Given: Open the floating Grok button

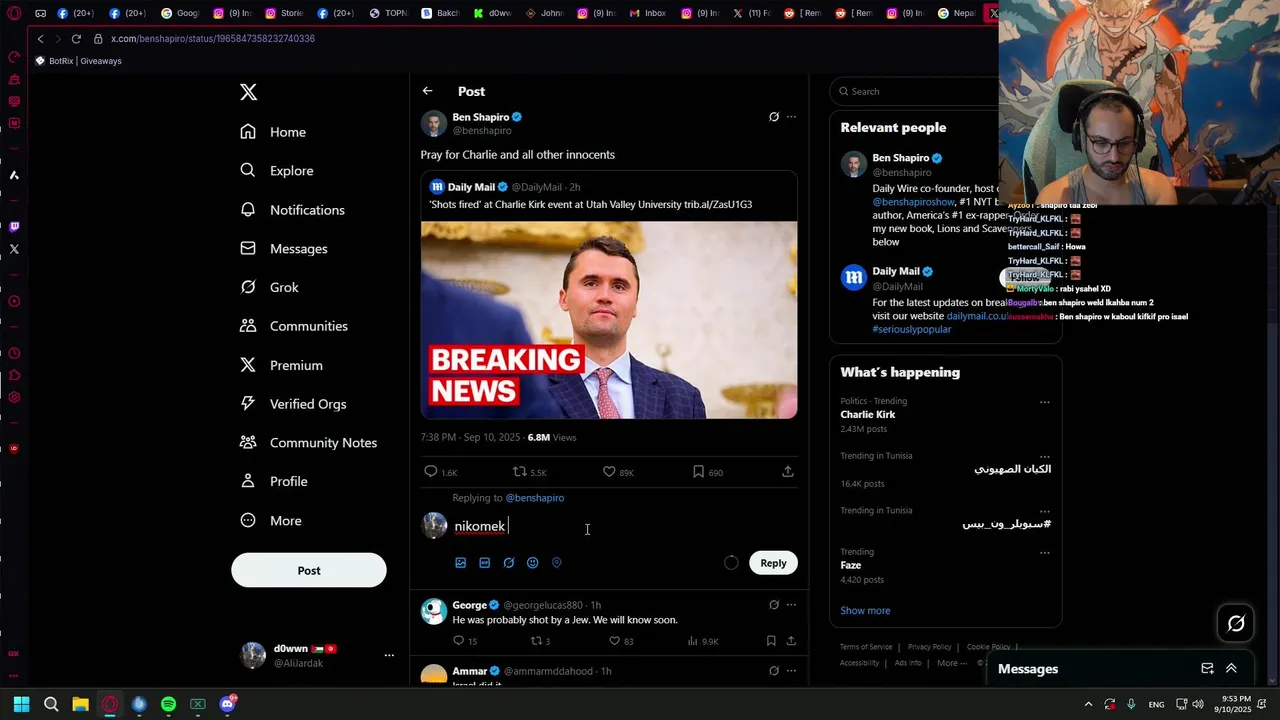Looking at the screenshot, I should pos(1236,624).
